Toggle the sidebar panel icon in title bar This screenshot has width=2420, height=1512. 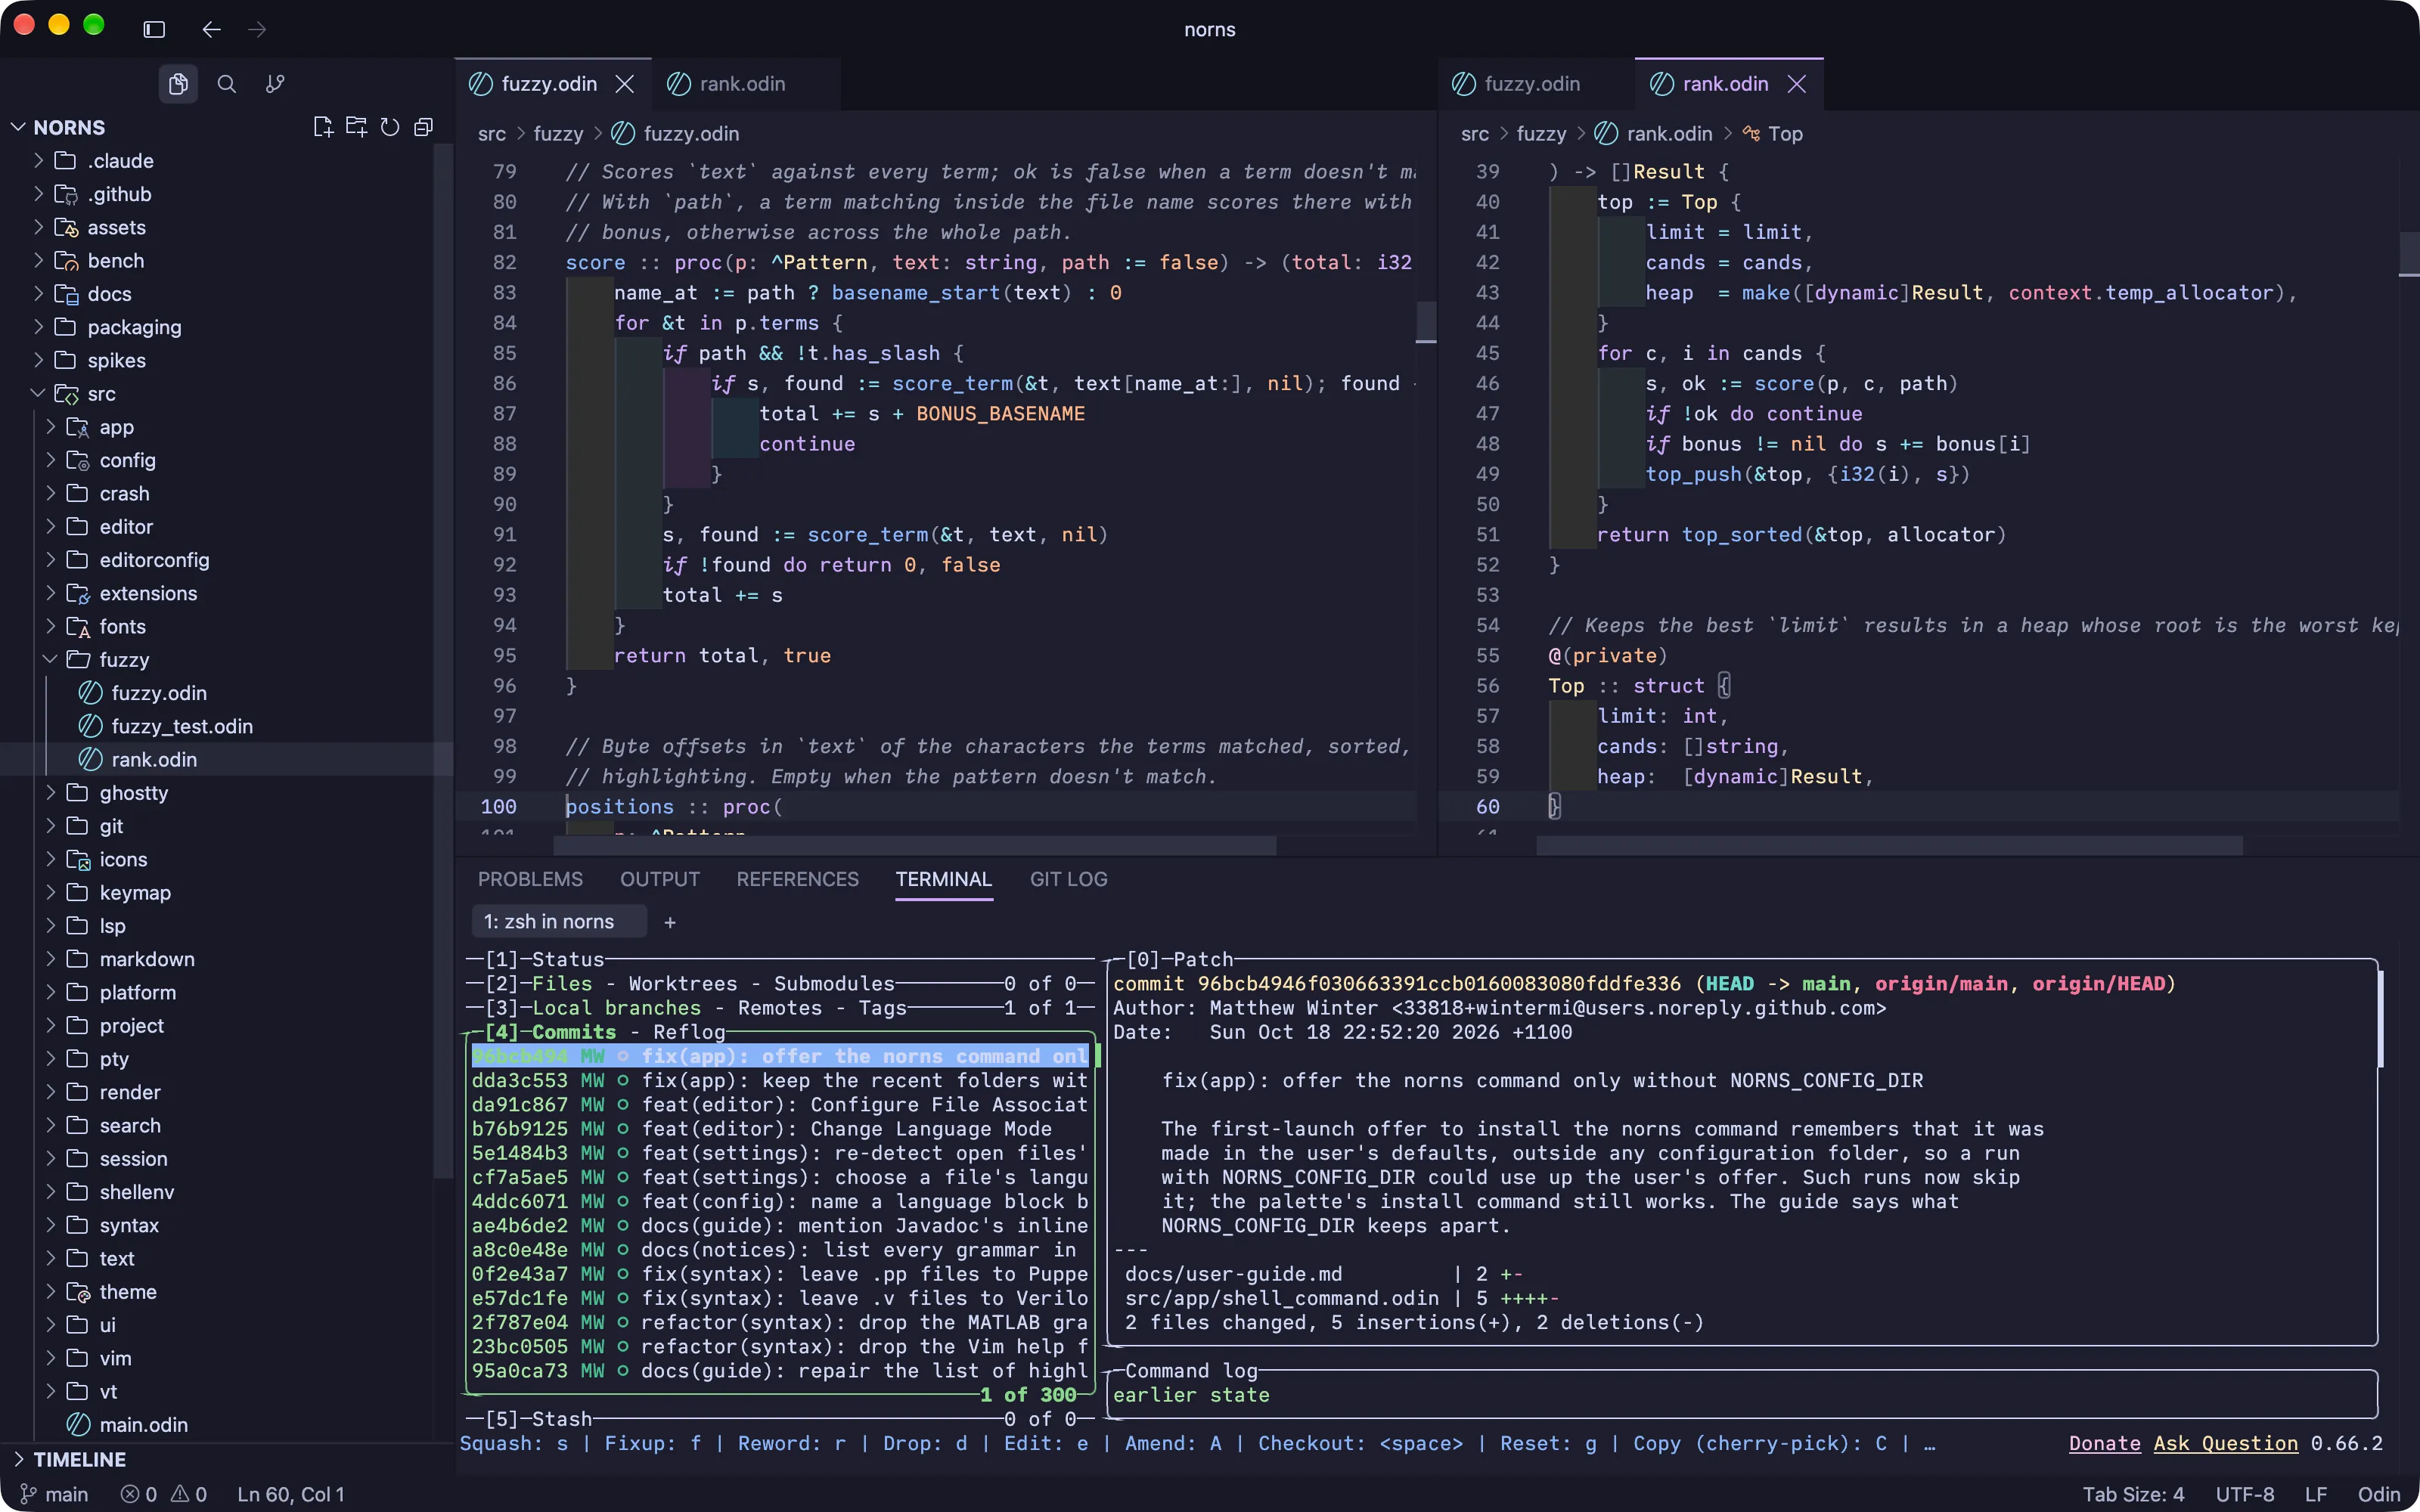click(154, 29)
